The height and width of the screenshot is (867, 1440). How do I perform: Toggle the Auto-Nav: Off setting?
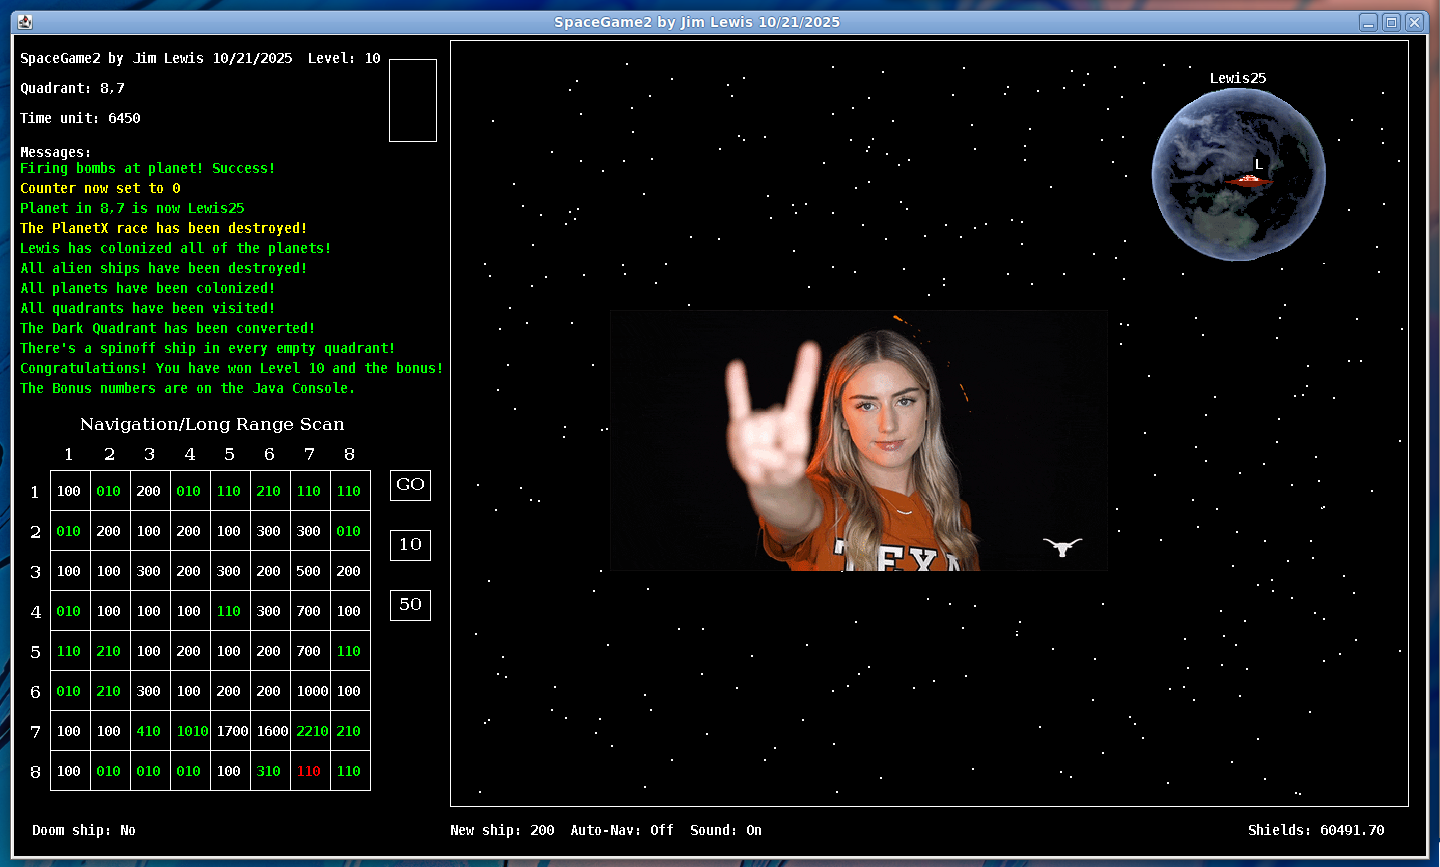[x=621, y=830]
